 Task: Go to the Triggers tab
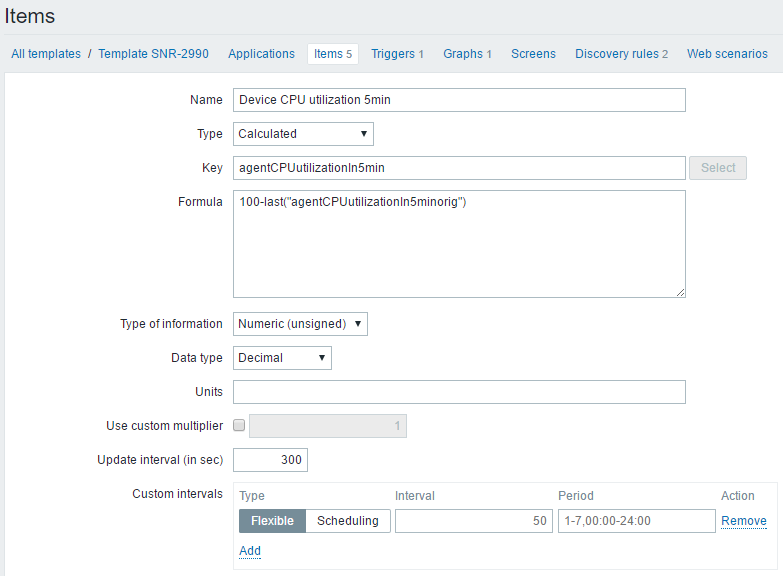point(397,54)
